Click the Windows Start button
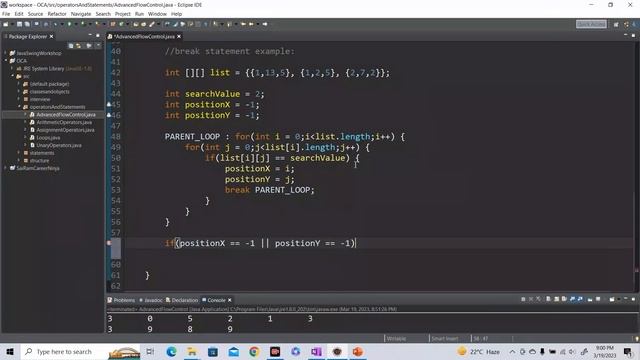 (x=10, y=351)
